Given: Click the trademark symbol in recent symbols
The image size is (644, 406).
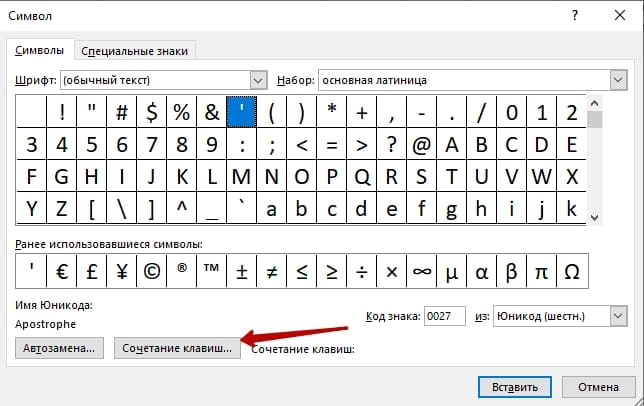Looking at the screenshot, I should click(212, 270).
